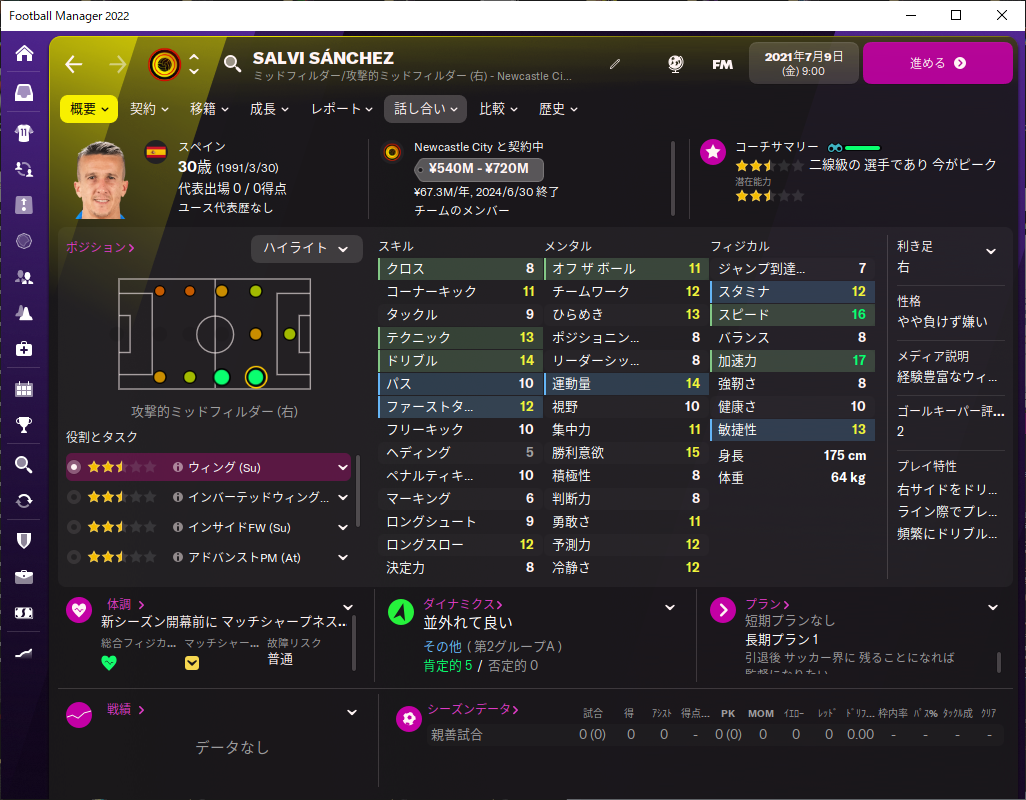Click the Coach Summary star icon
1026x800 pixels.
point(713,152)
